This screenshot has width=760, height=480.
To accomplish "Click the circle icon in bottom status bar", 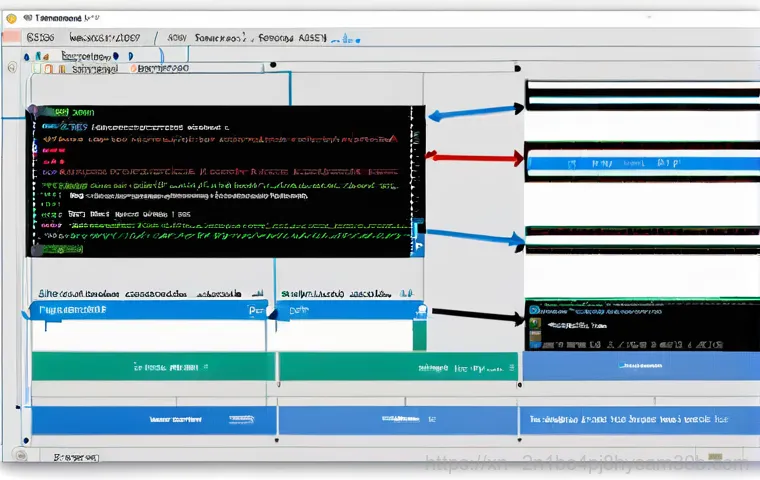I will (17, 457).
